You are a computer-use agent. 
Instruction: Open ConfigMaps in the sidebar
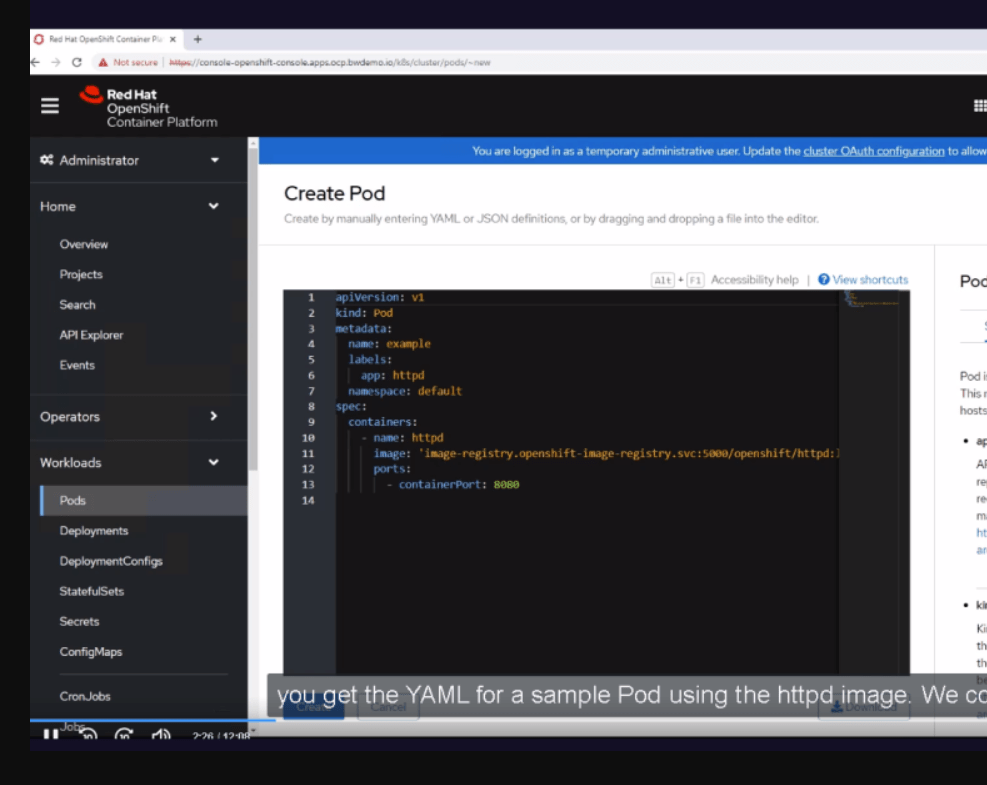(x=91, y=652)
